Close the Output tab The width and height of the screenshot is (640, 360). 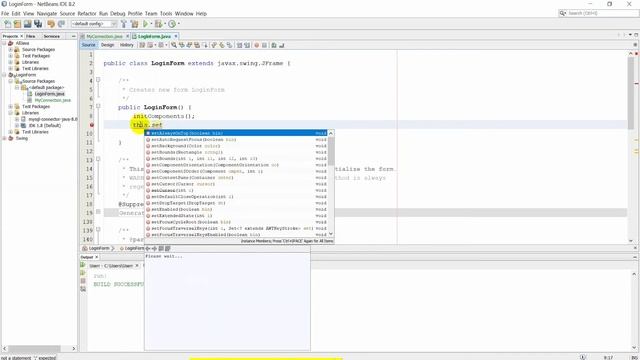pyautogui.click(x=97, y=257)
